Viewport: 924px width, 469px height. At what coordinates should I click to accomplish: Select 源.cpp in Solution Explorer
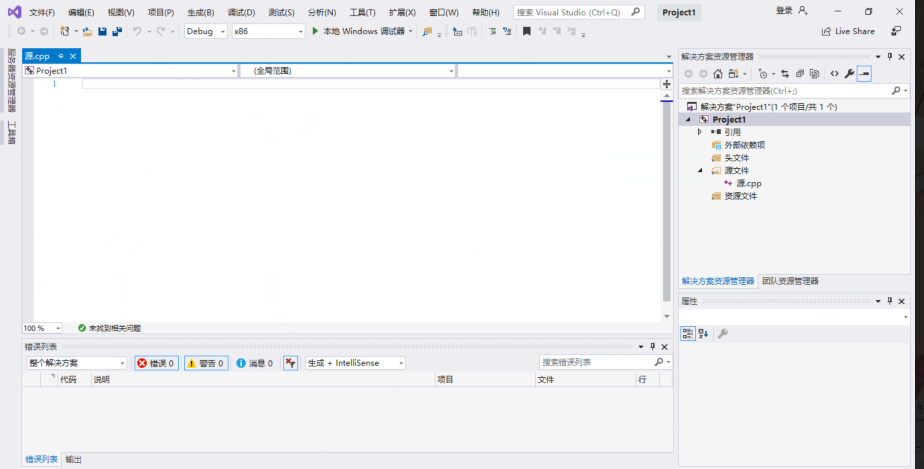[x=749, y=183]
